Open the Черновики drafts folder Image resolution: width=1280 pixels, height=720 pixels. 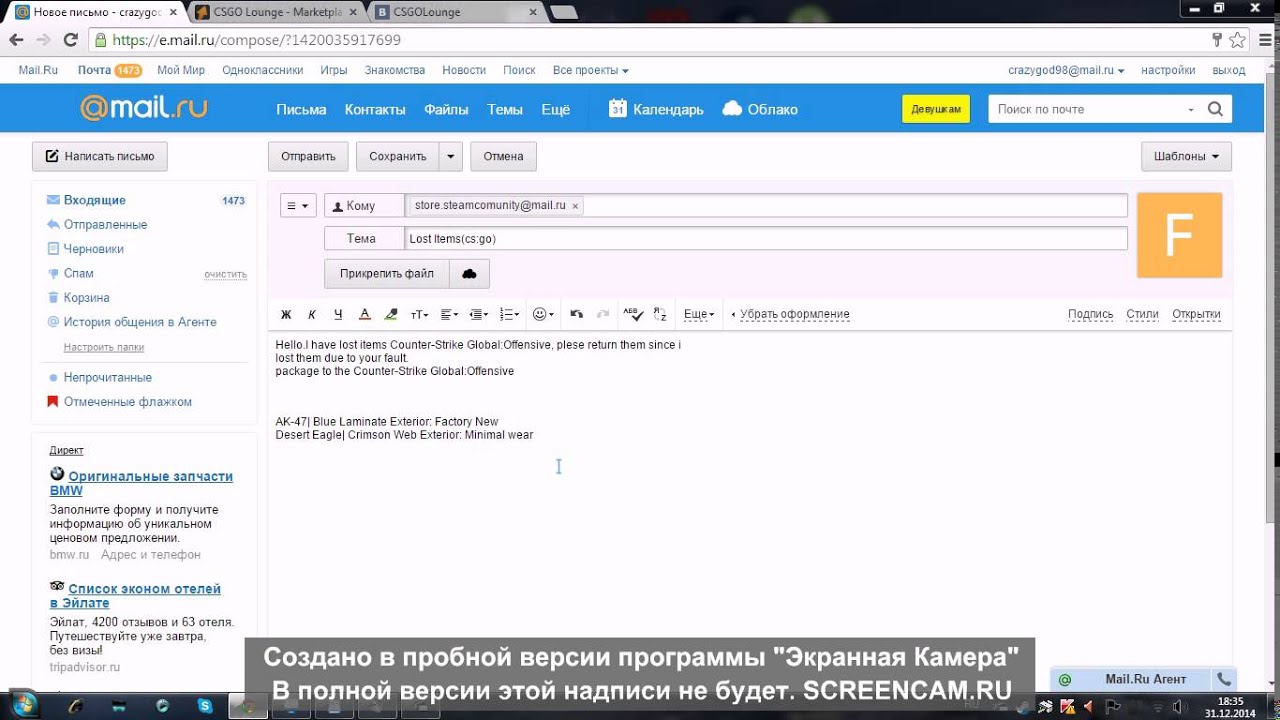point(94,249)
